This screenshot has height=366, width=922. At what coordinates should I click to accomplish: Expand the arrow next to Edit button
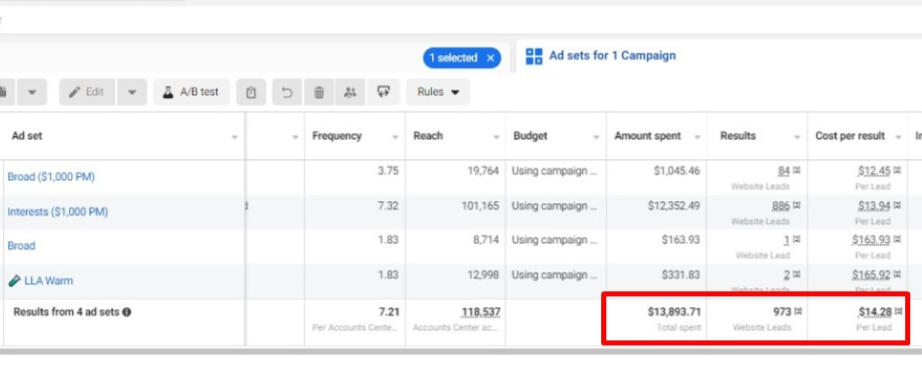132,92
